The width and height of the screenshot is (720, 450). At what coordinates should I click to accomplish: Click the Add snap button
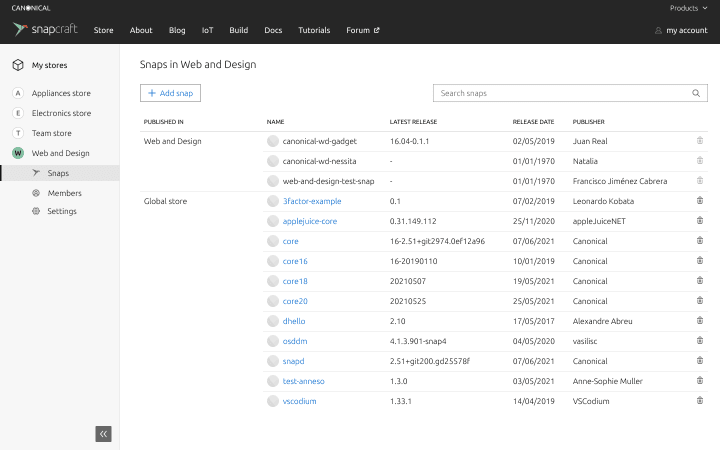[170, 93]
